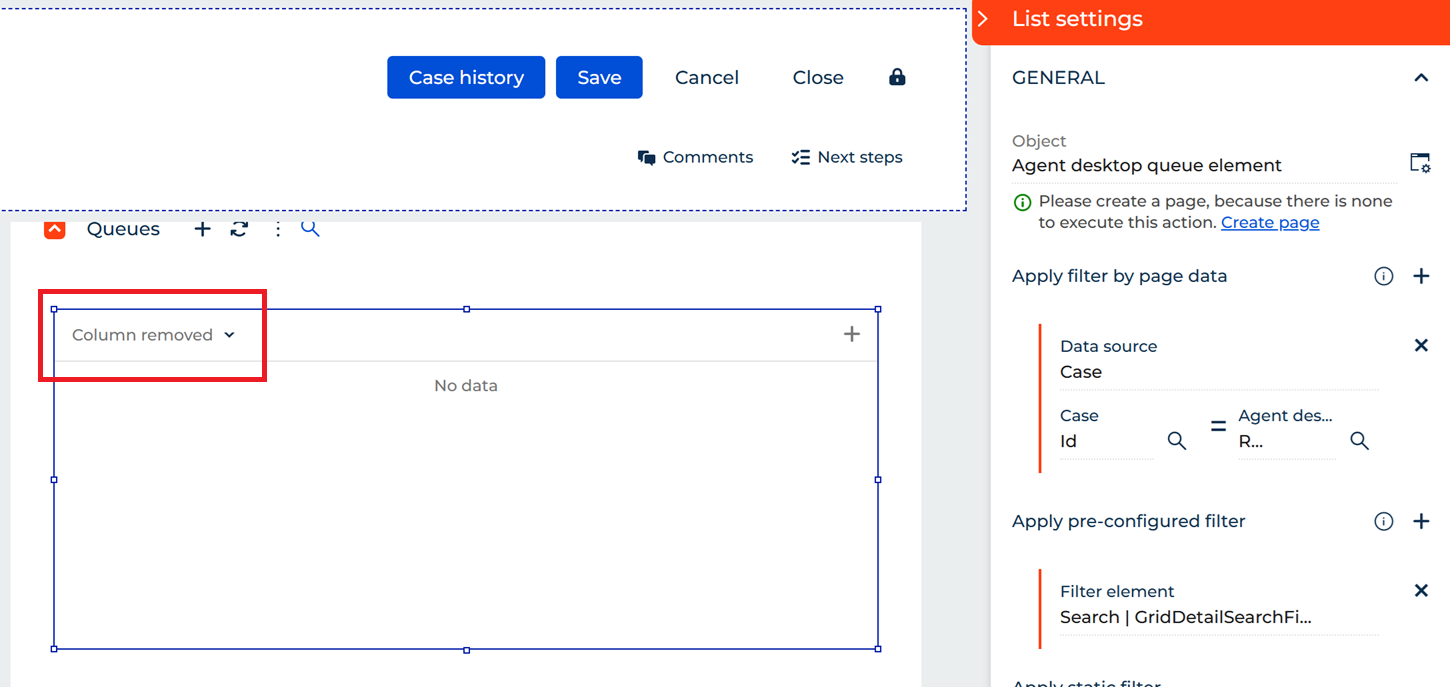Image resolution: width=1450 pixels, height=687 pixels.
Task: Collapse the Queues section
Action: click(x=55, y=229)
